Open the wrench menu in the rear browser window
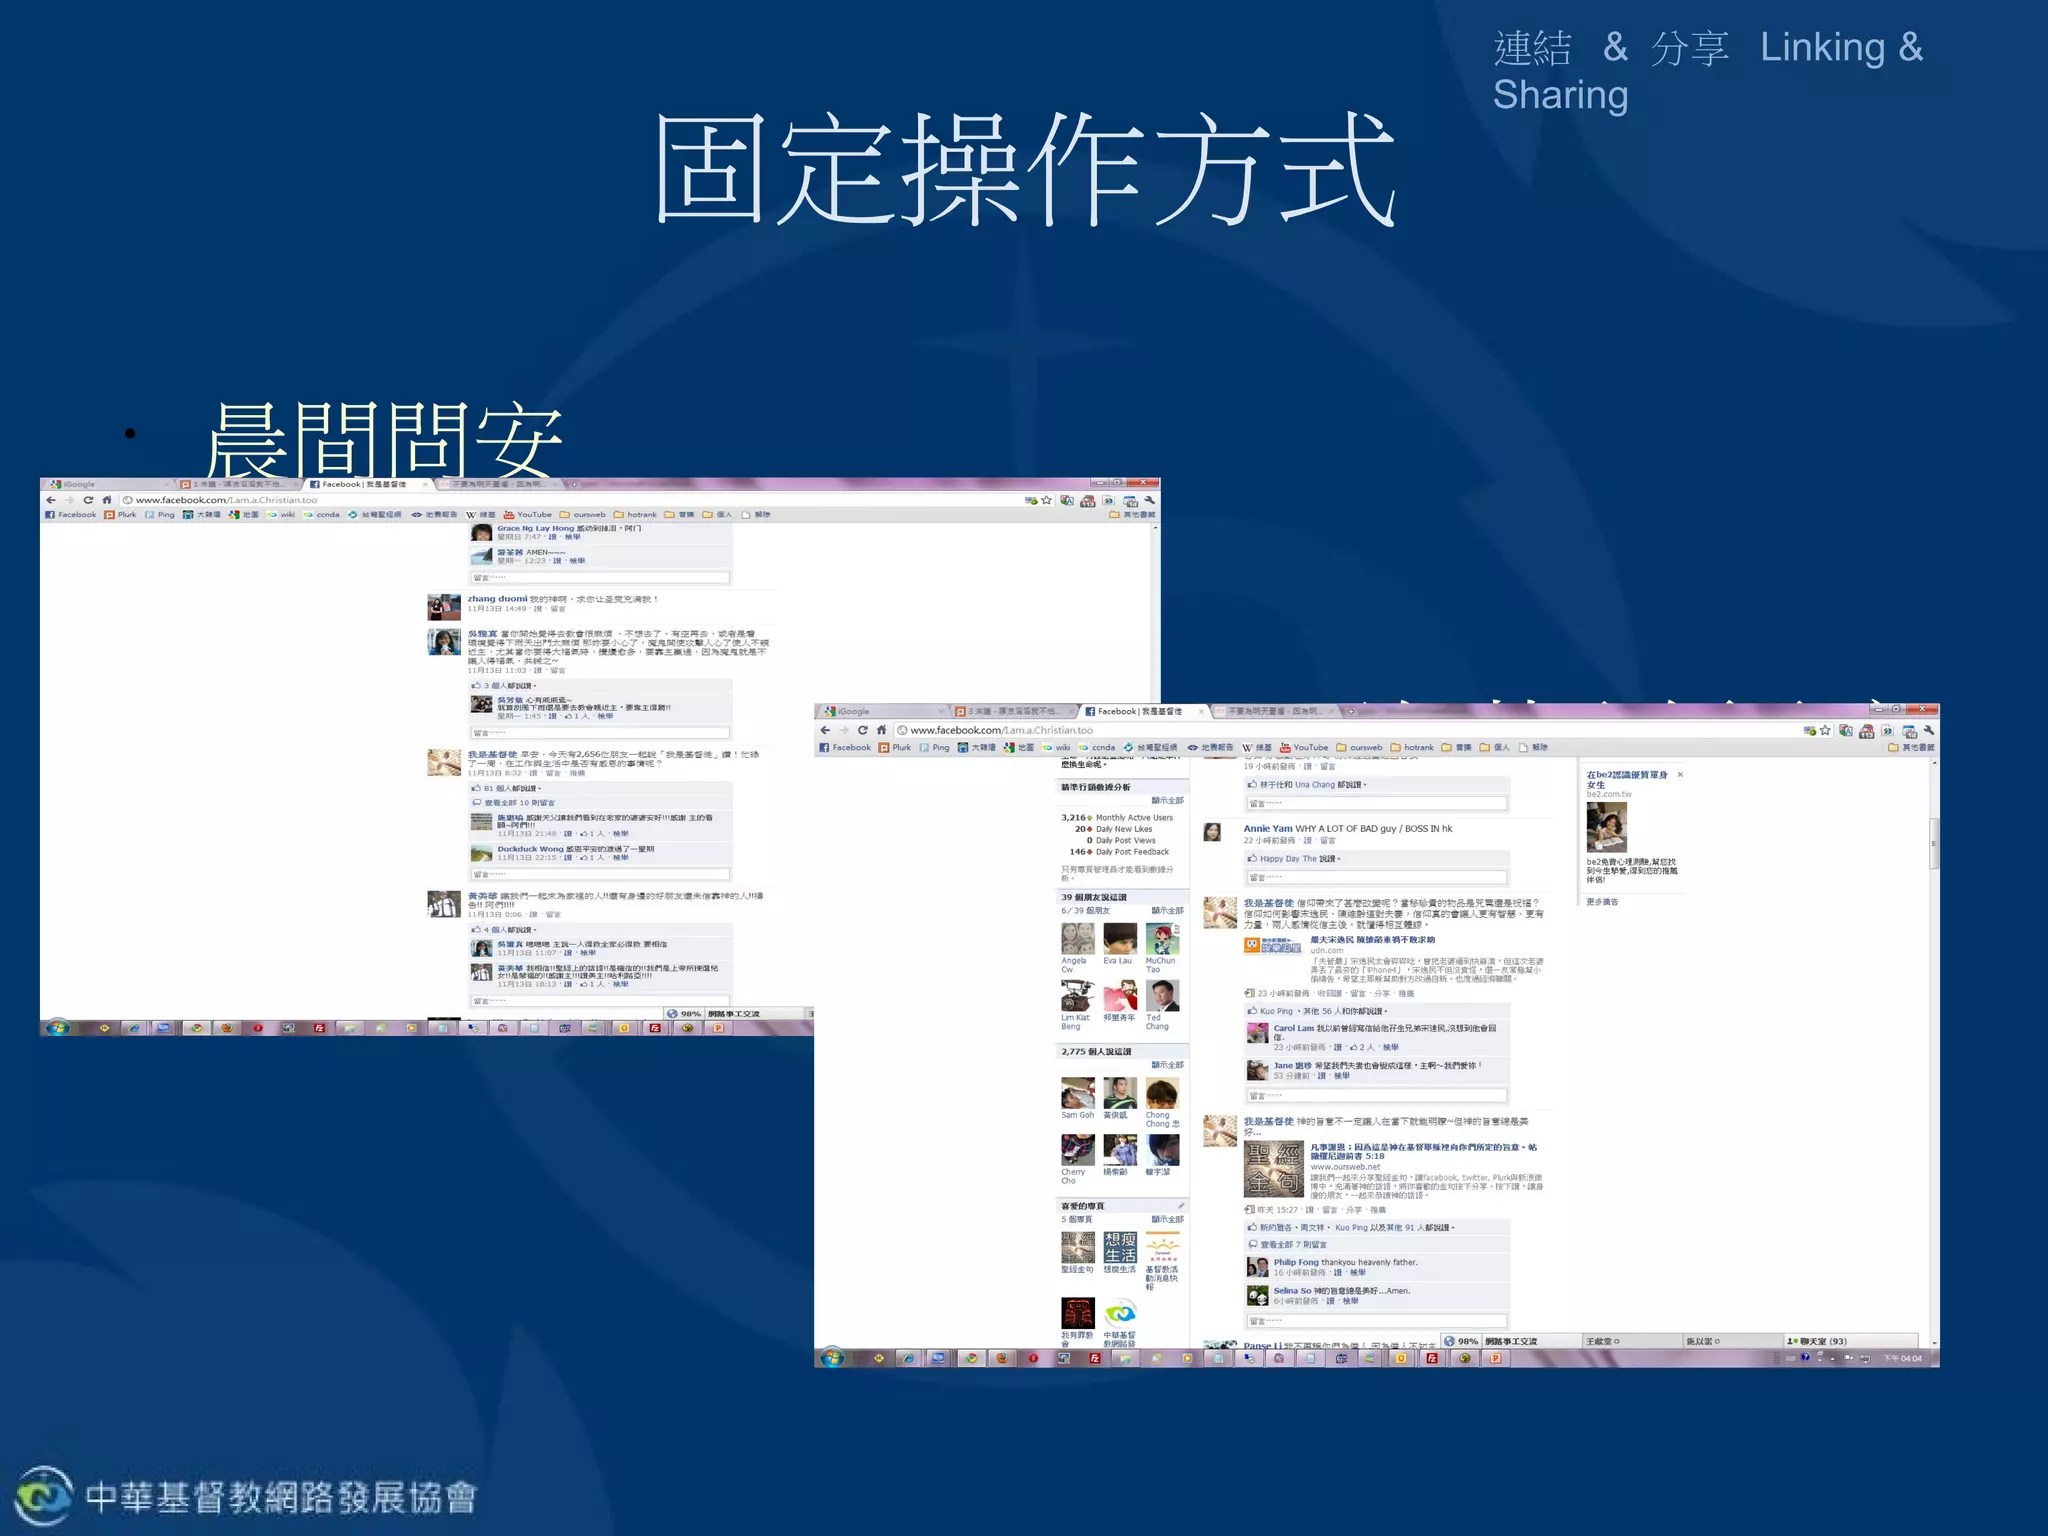Viewport: 2048px width, 1536px height. 1150,500
